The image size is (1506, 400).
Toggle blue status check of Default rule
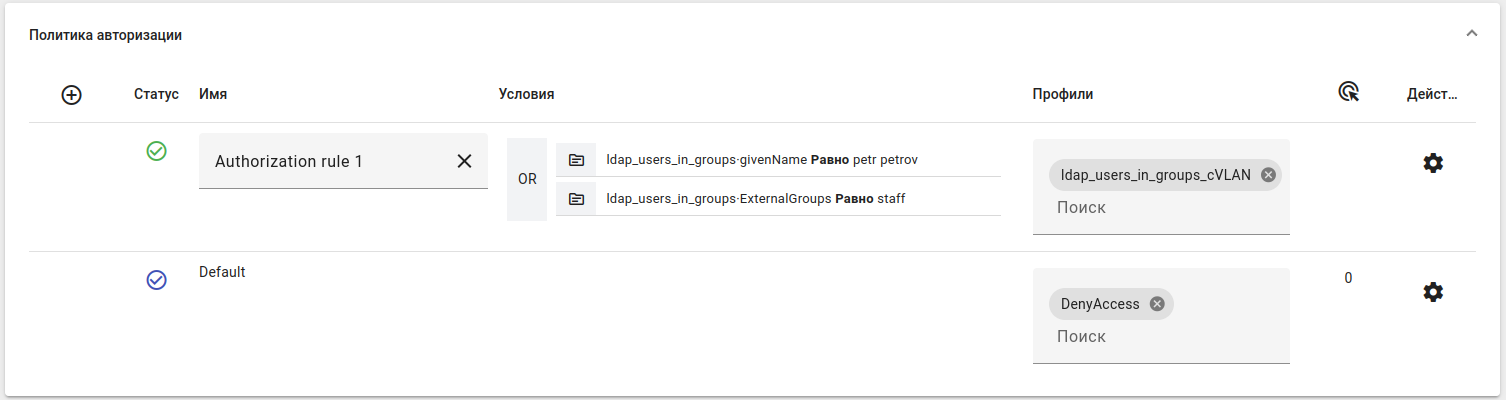[156, 280]
